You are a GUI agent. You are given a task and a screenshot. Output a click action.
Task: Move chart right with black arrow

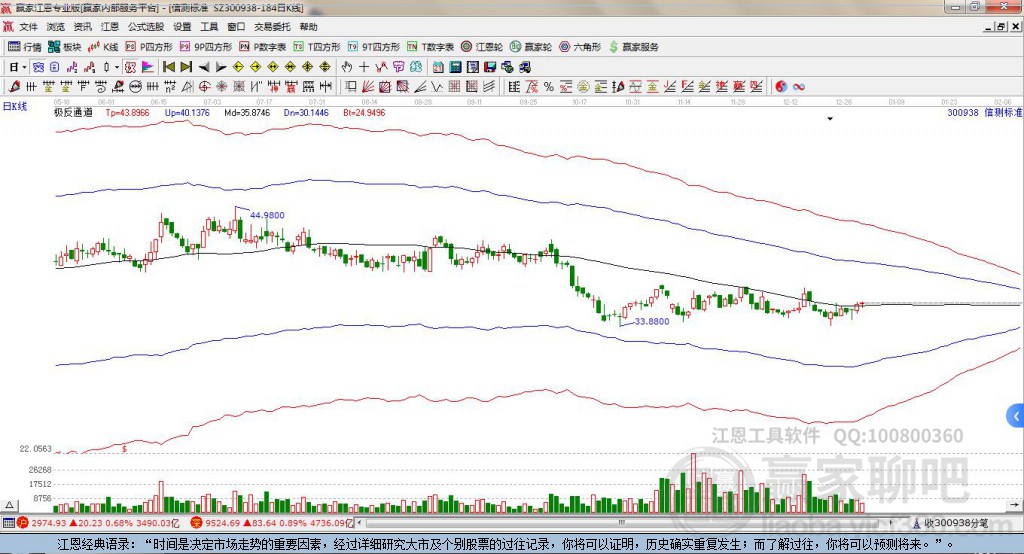point(221,67)
